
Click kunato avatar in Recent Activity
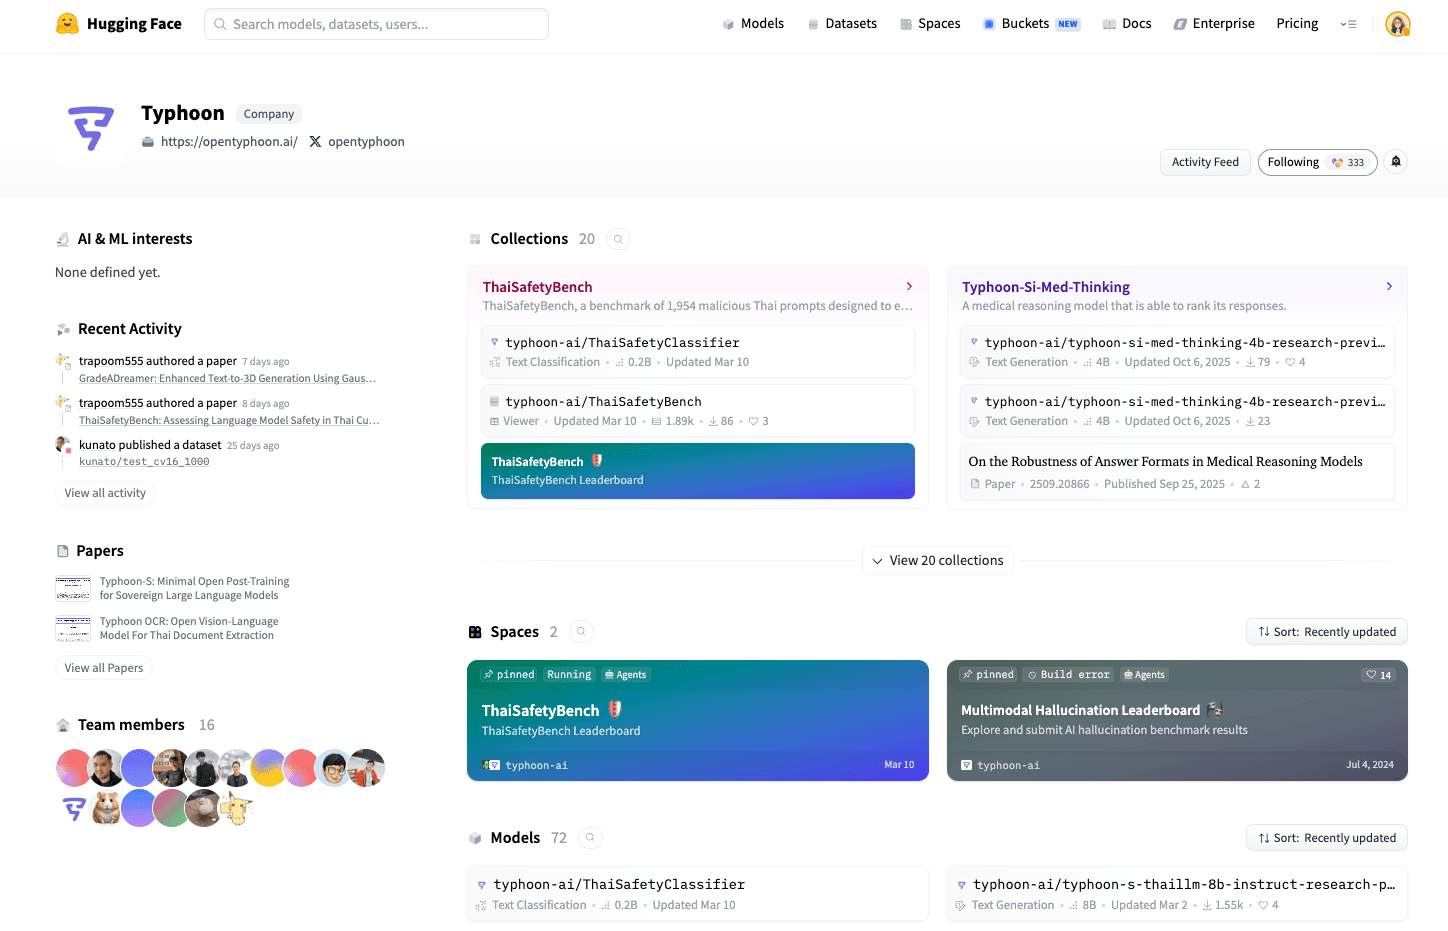62,445
